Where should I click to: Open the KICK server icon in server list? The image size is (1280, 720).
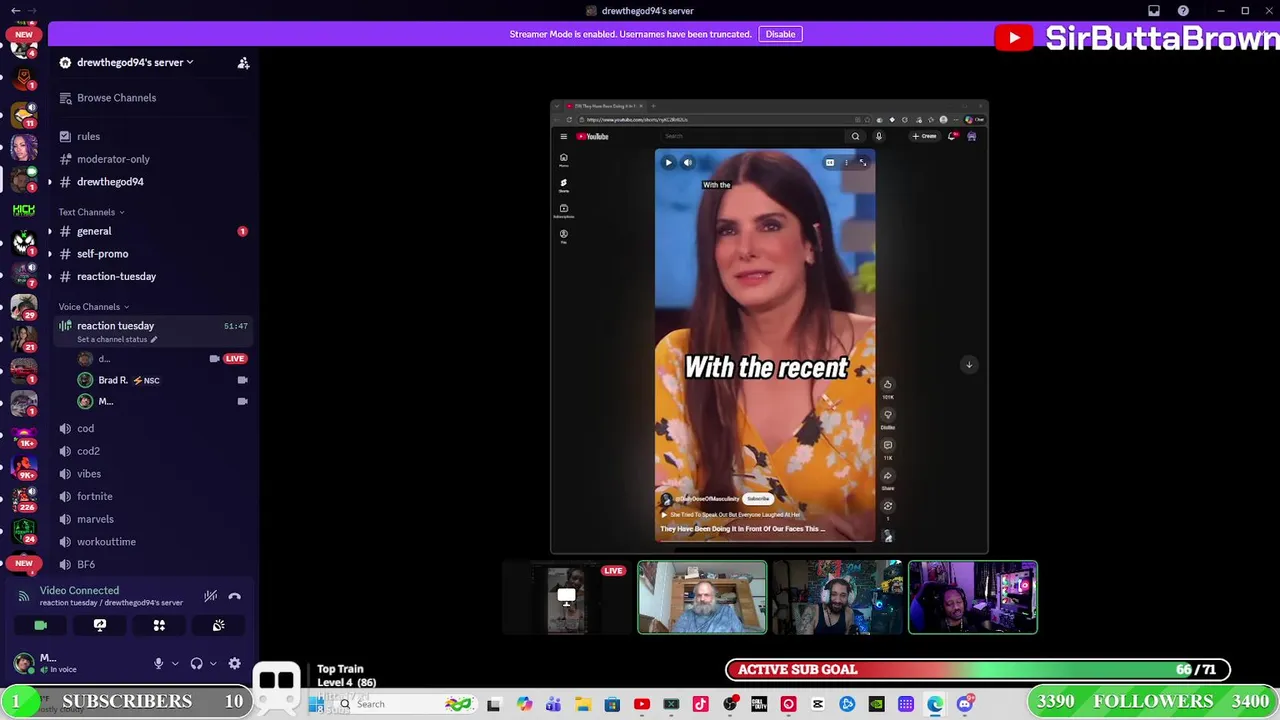(x=24, y=210)
